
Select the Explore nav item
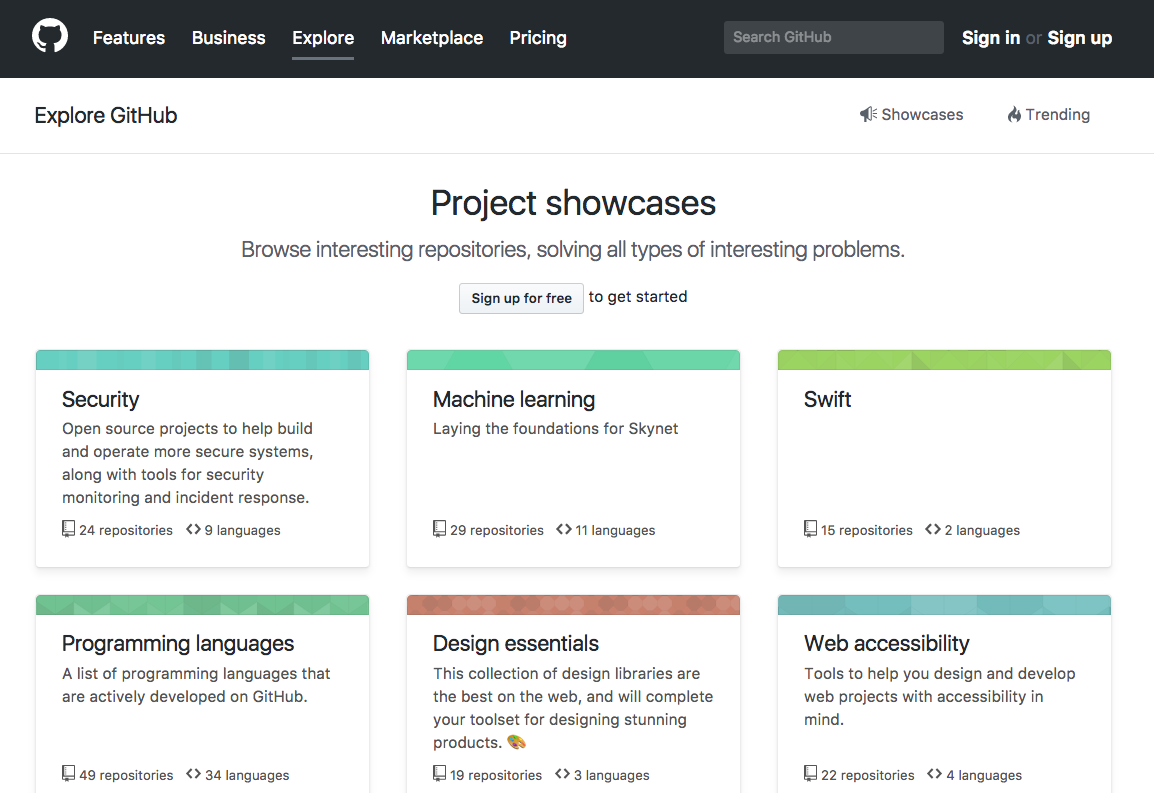pos(323,38)
